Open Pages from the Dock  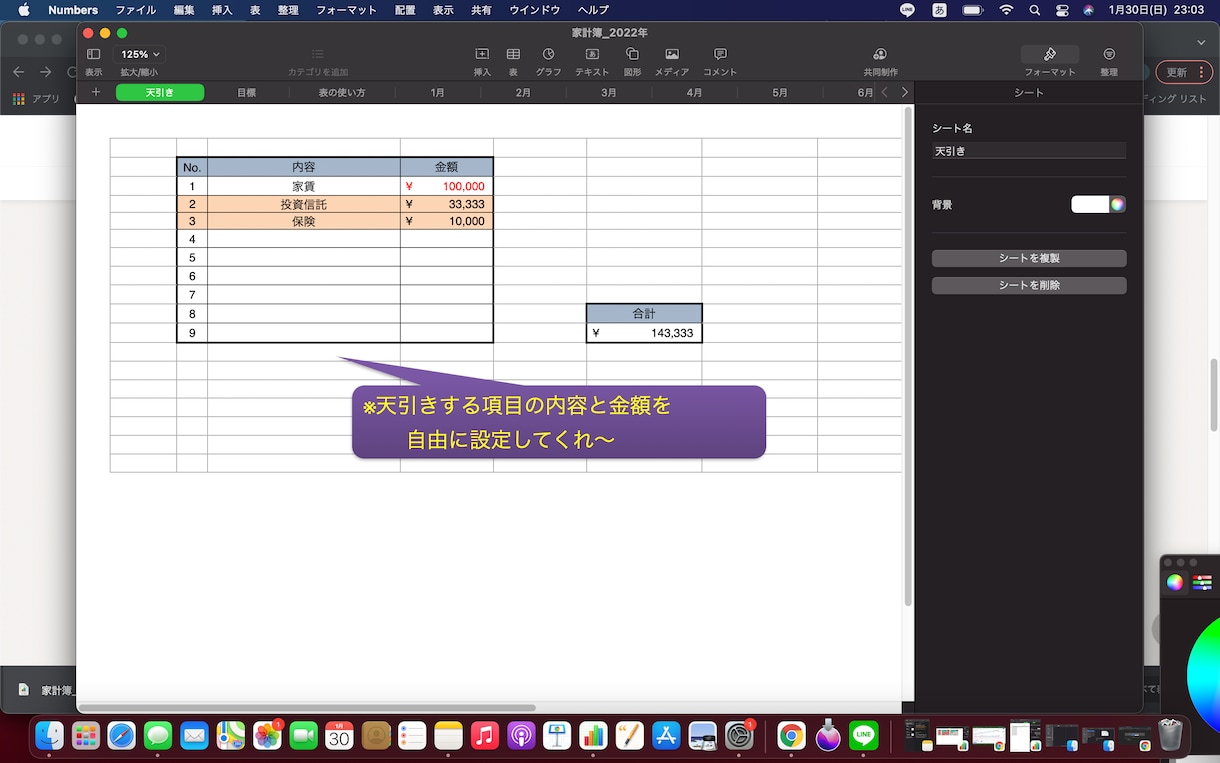tap(630, 736)
